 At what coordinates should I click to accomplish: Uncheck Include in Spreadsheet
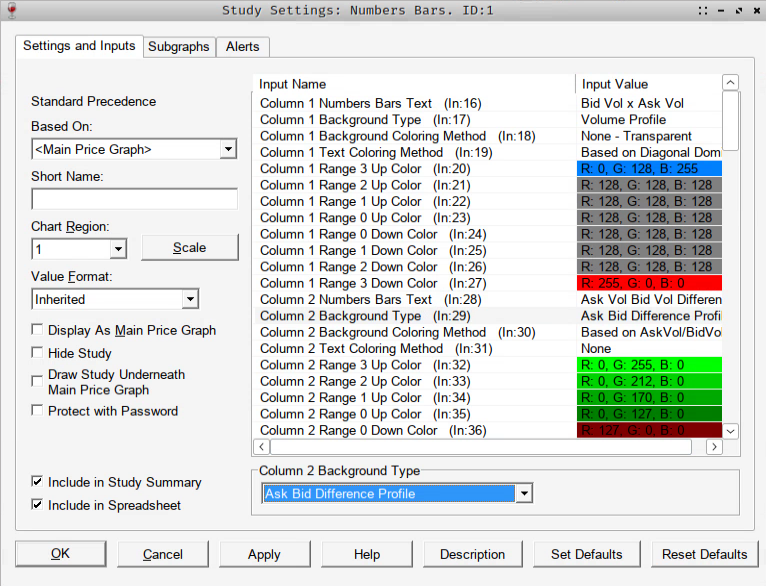click(x=37, y=504)
